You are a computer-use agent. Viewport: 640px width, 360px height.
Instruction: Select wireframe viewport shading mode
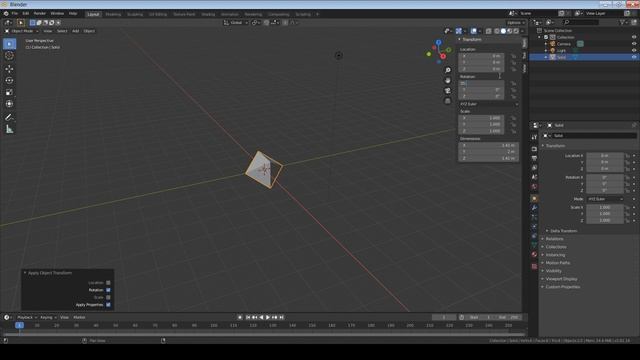[x=497, y=31]
